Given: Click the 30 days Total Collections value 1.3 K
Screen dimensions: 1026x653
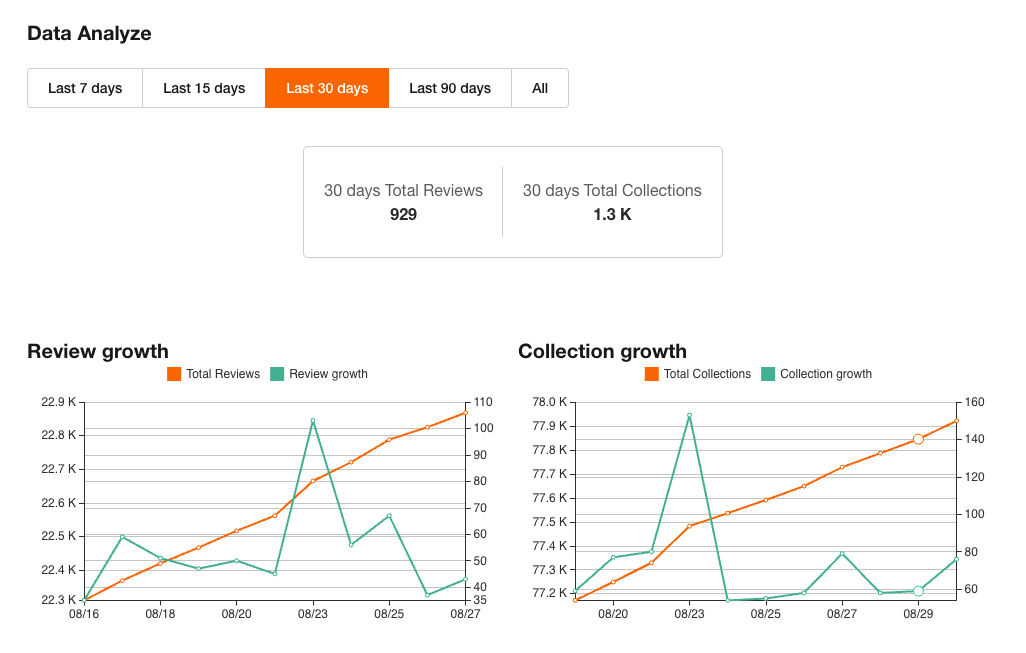Looking at the screenshot, I should [x=612, y=214].
